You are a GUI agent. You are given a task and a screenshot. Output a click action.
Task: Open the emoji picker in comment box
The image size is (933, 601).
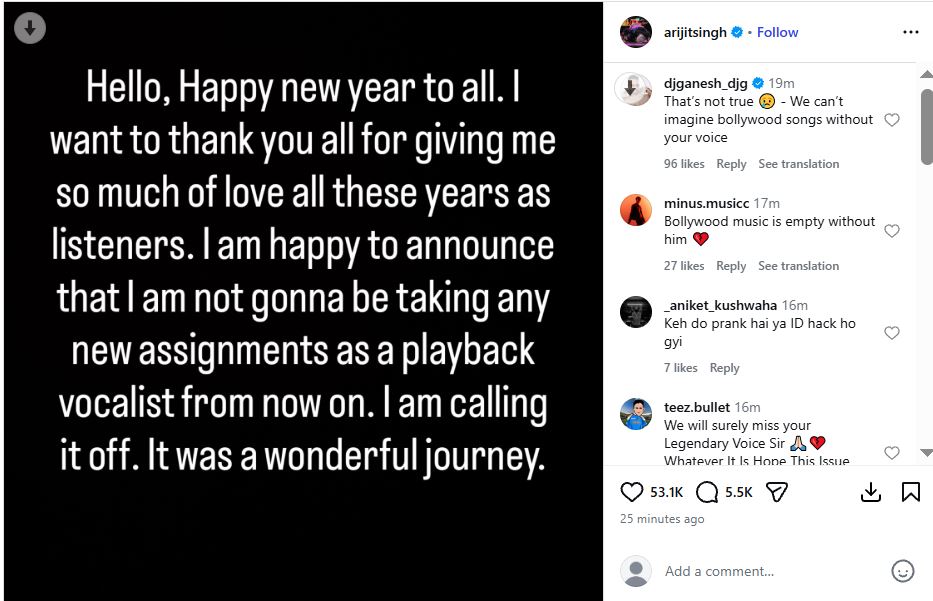[x=902, y=571]
